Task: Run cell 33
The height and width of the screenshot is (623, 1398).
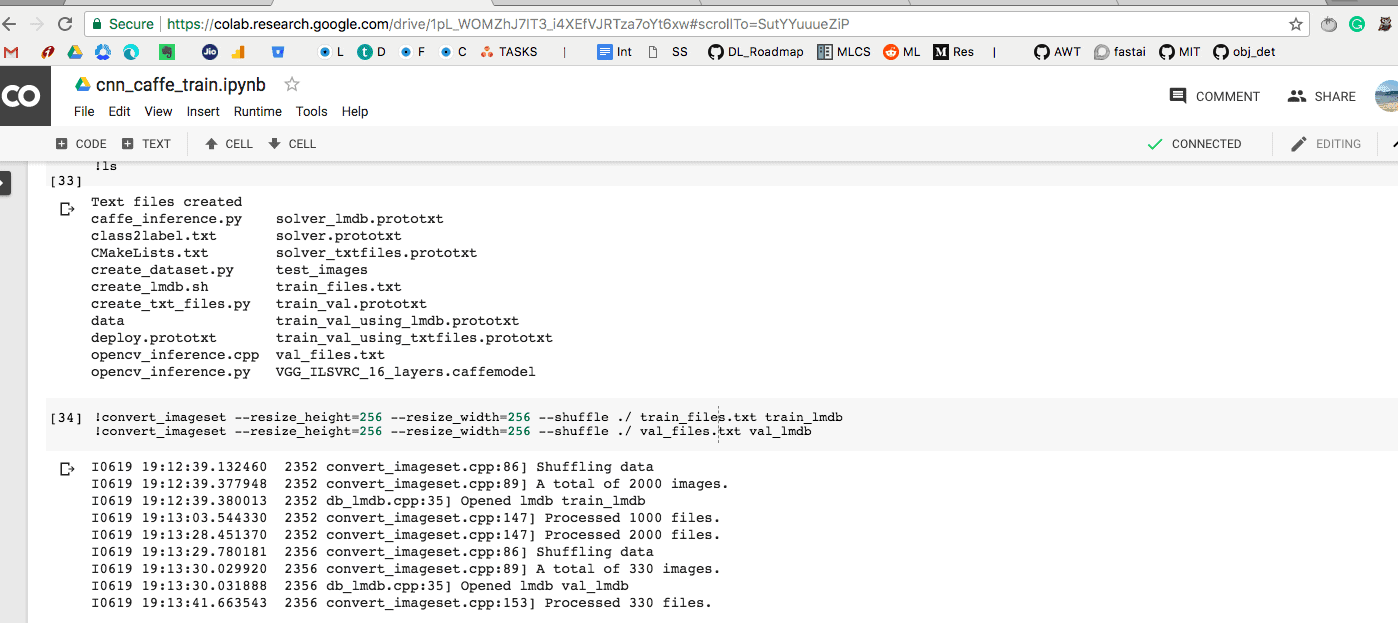Action: point(66,181)
